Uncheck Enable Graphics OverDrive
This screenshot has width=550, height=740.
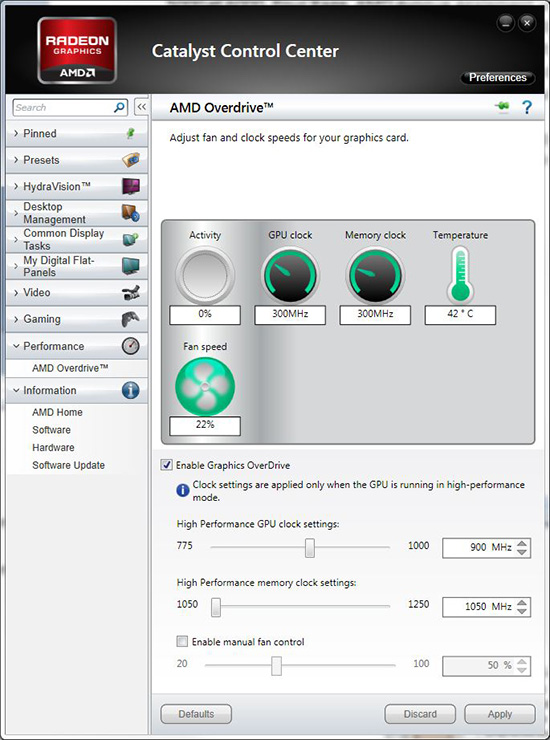[167, 465]
